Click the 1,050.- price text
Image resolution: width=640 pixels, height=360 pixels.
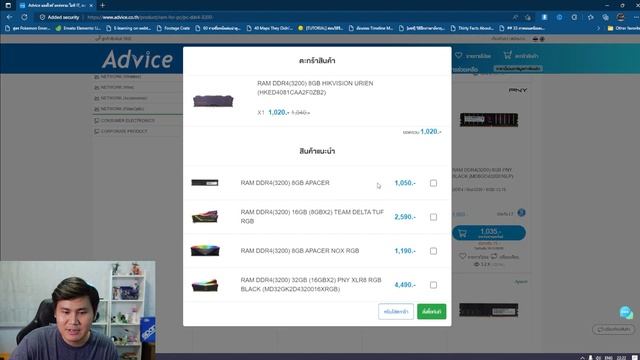pyautogui.click(x=405, y=183)
